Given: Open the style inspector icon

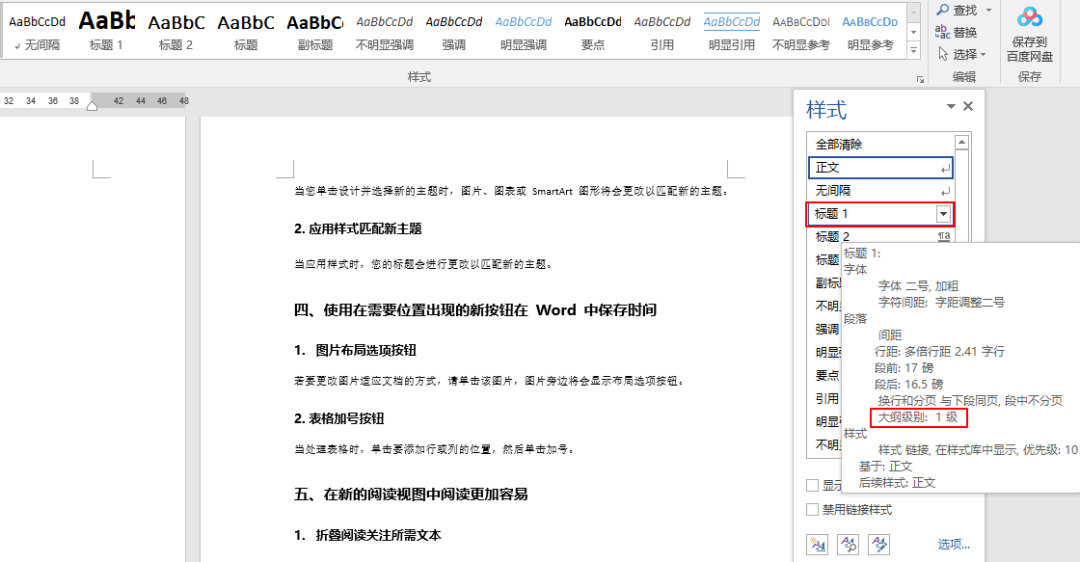Looking at the screenshot, I should 848,544.
